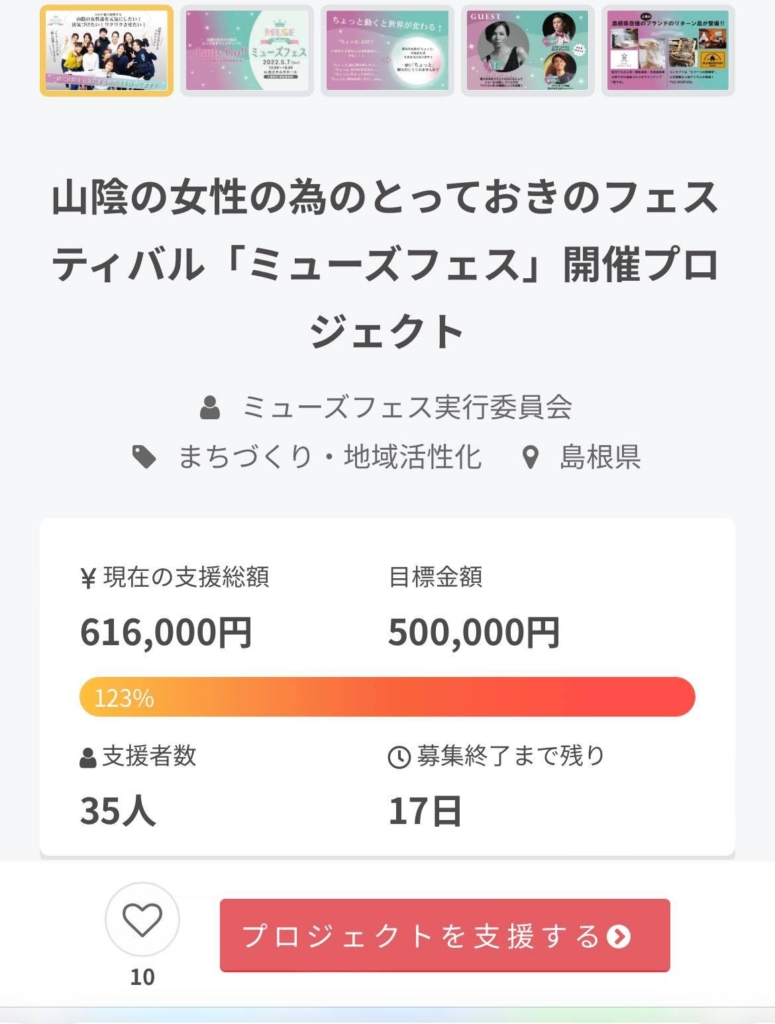Click the clock icon near 募集終了まで残り

pyautogui.click(x=399, y=757)
